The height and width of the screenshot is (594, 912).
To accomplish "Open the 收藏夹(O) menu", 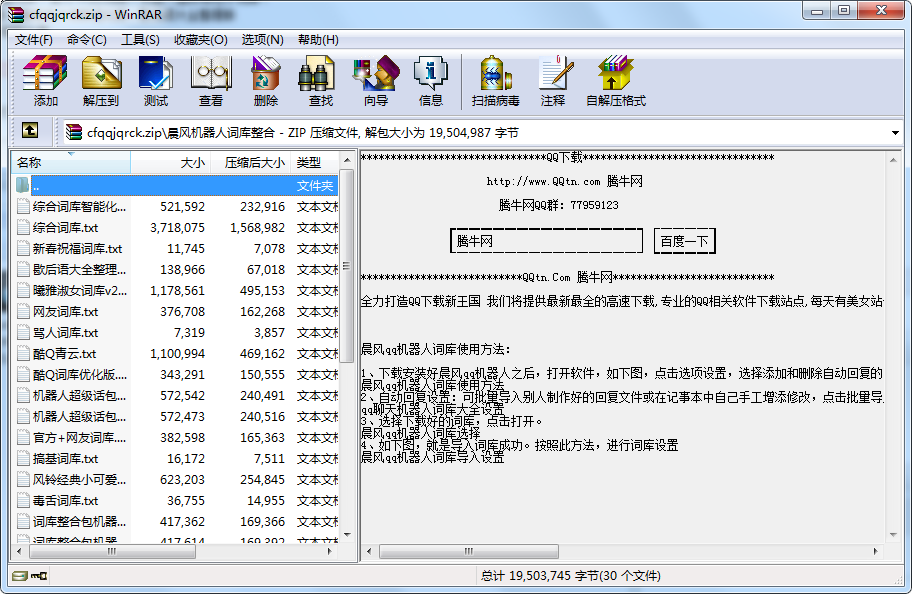I will 201,40.
